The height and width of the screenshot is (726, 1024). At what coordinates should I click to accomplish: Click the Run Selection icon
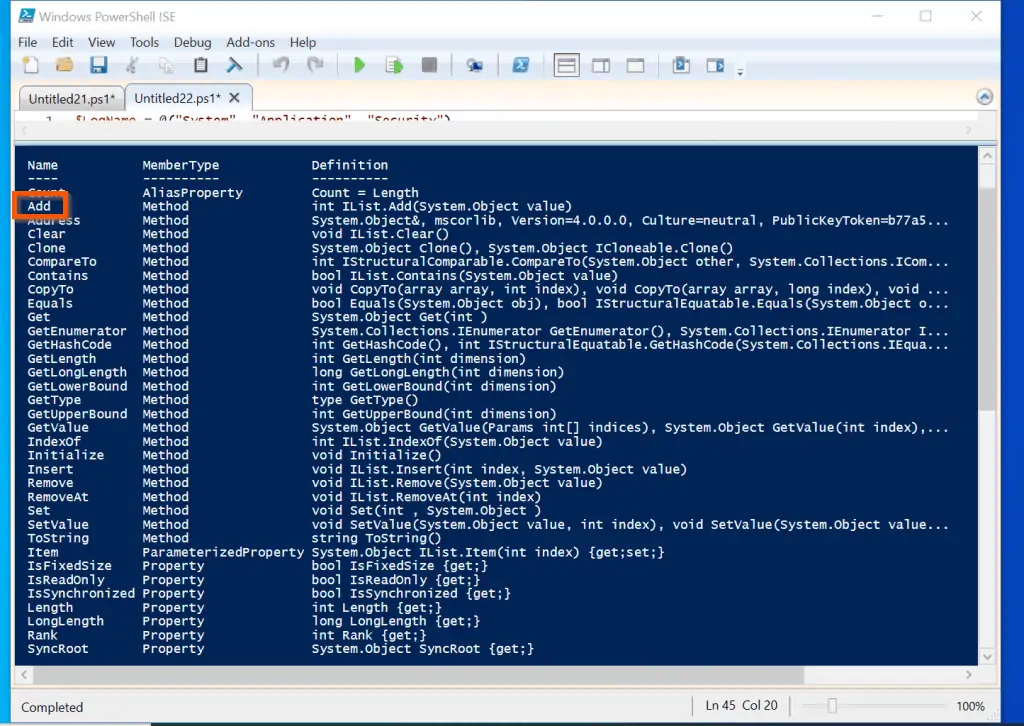(394, 65)
